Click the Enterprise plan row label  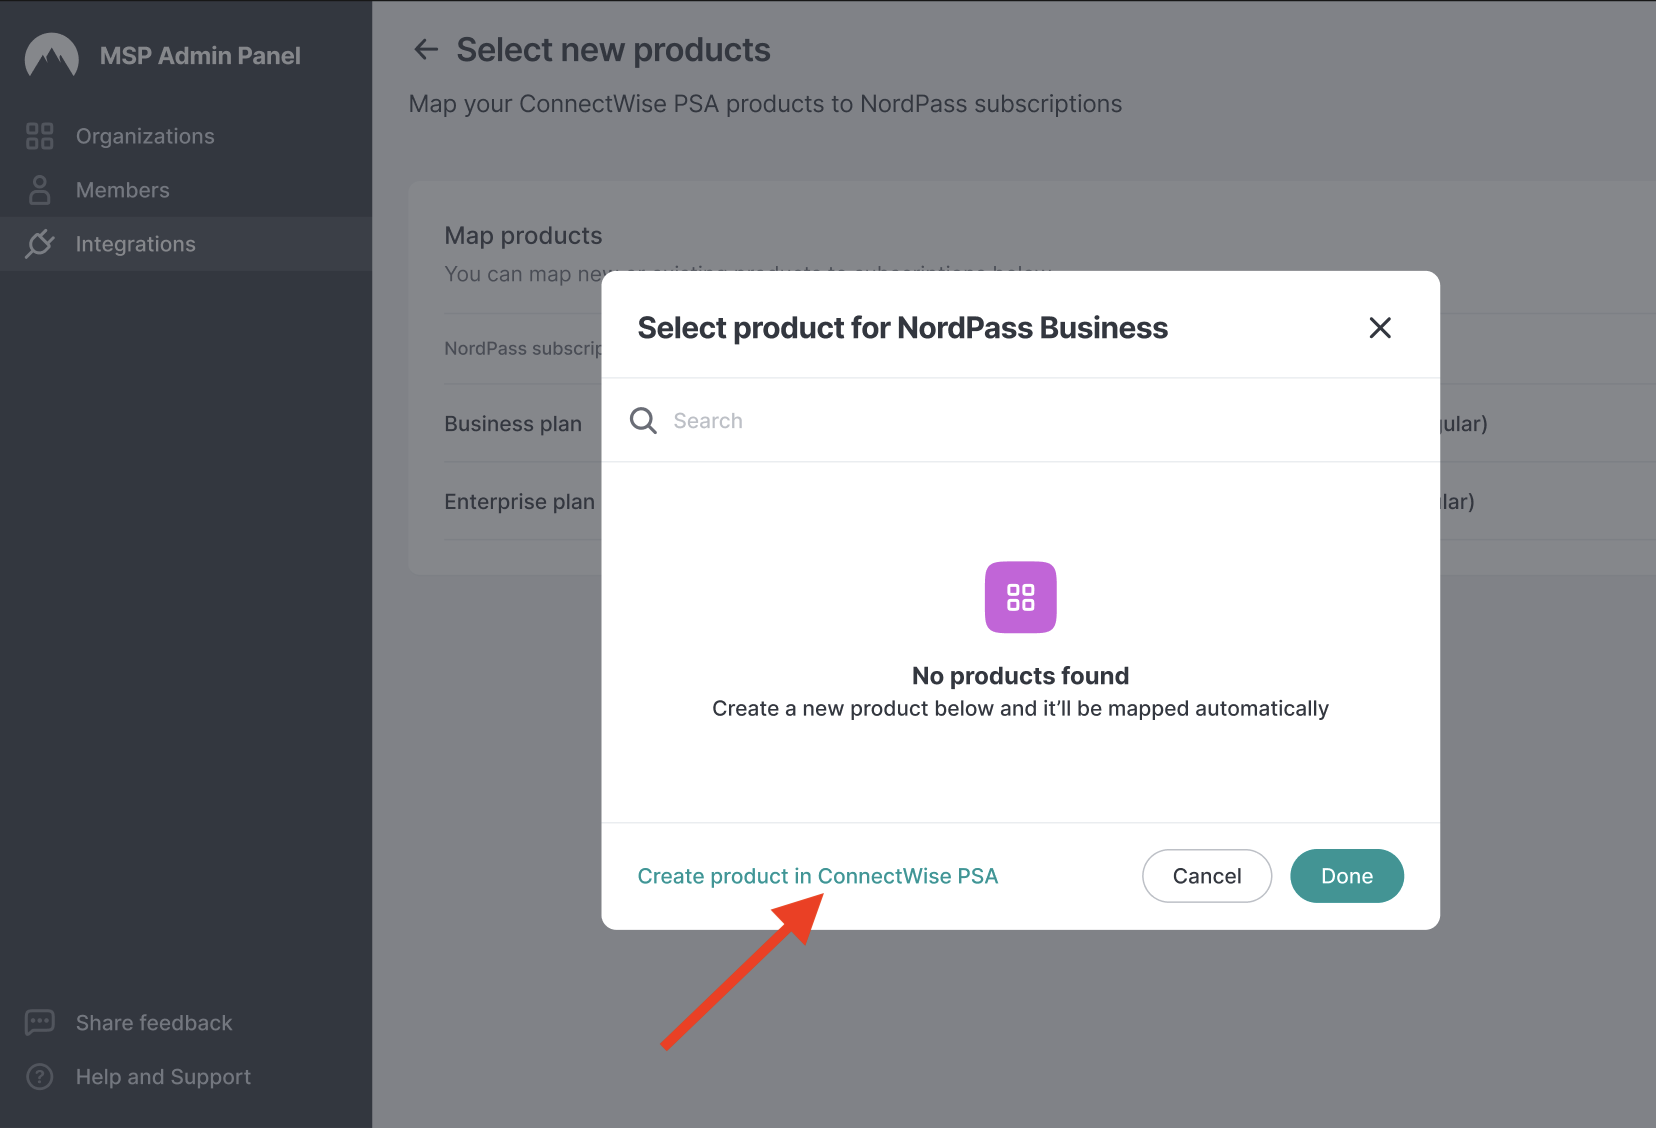(x=519, y=502)
